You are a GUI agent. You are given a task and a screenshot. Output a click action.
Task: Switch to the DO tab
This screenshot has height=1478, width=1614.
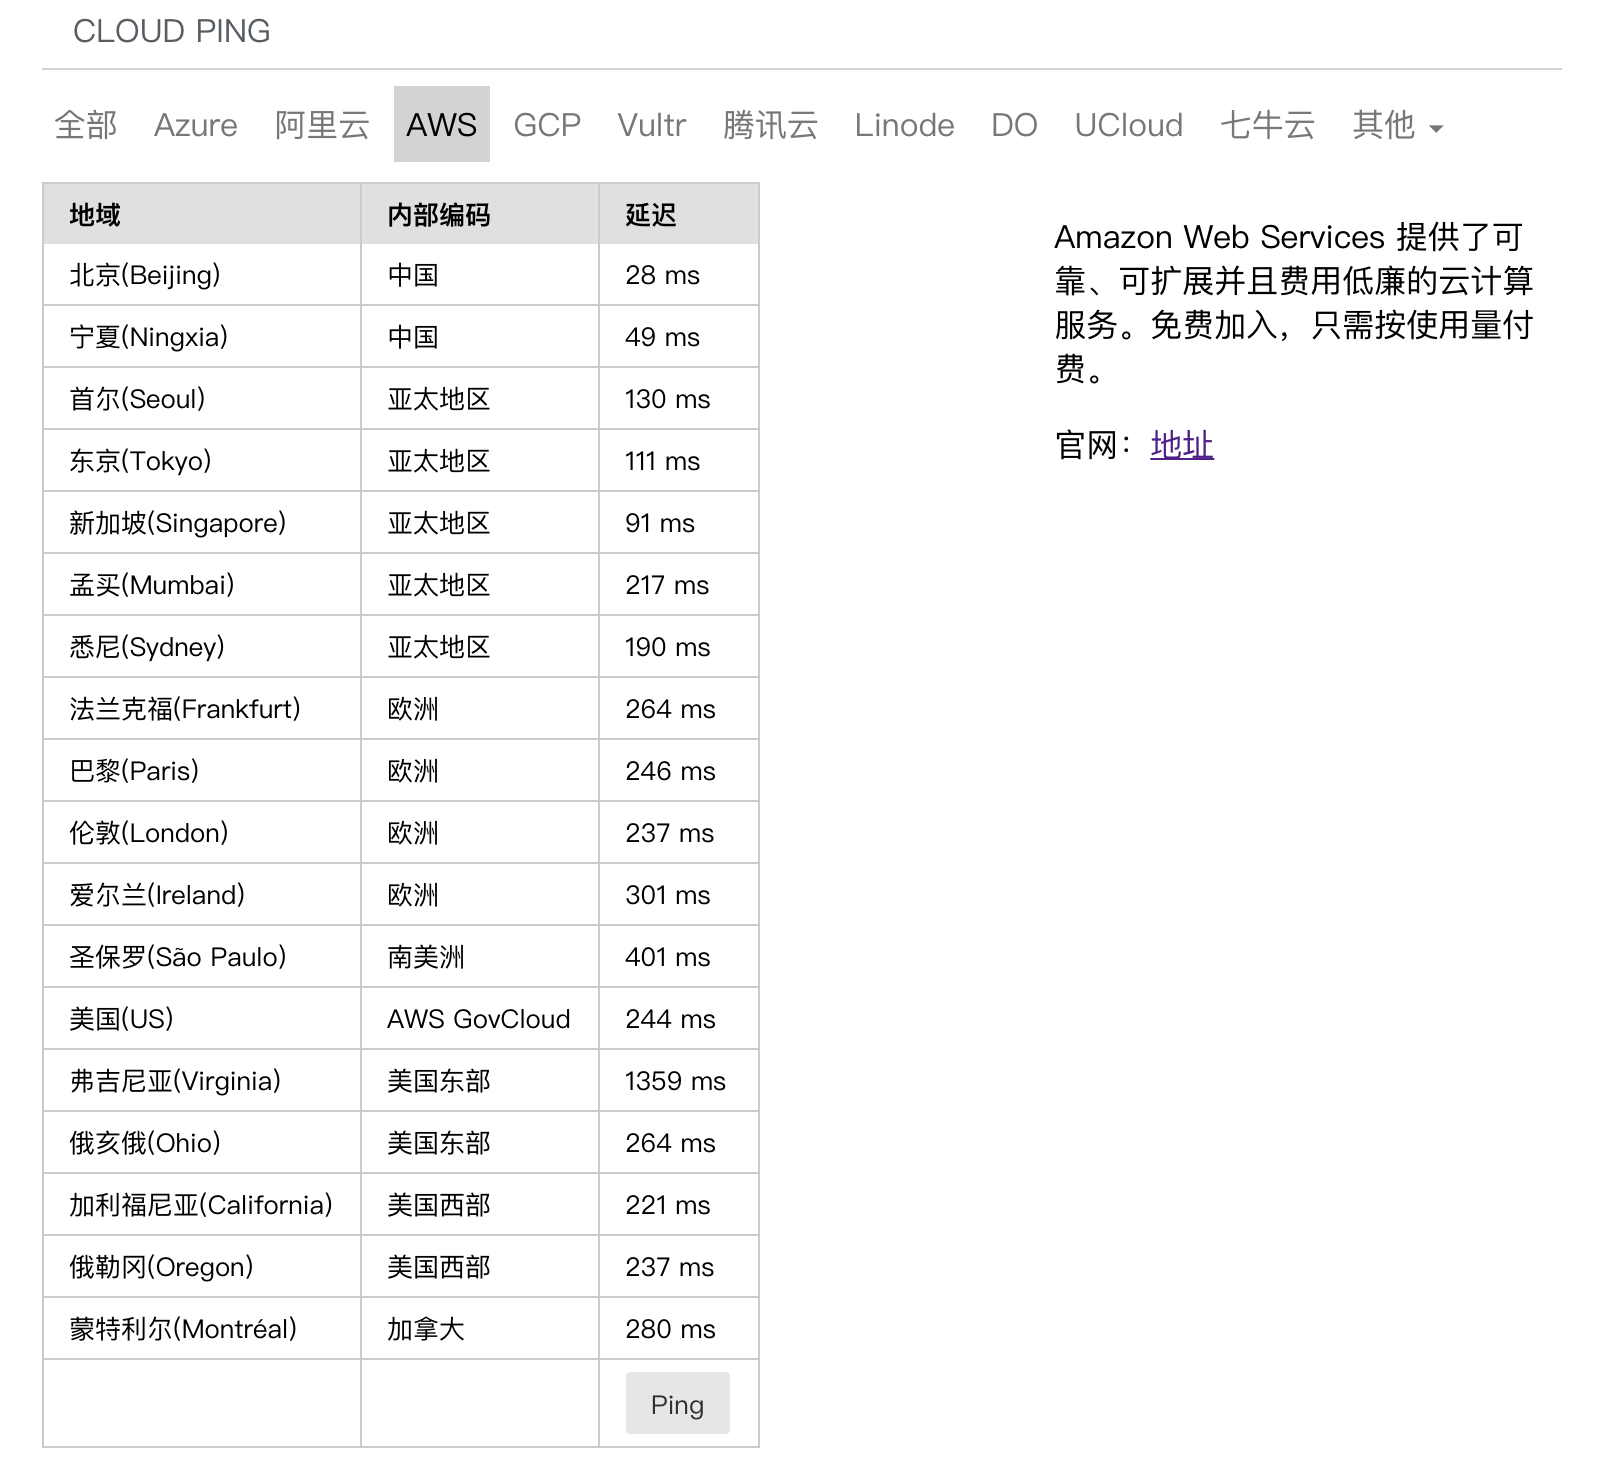point(1013,124)
